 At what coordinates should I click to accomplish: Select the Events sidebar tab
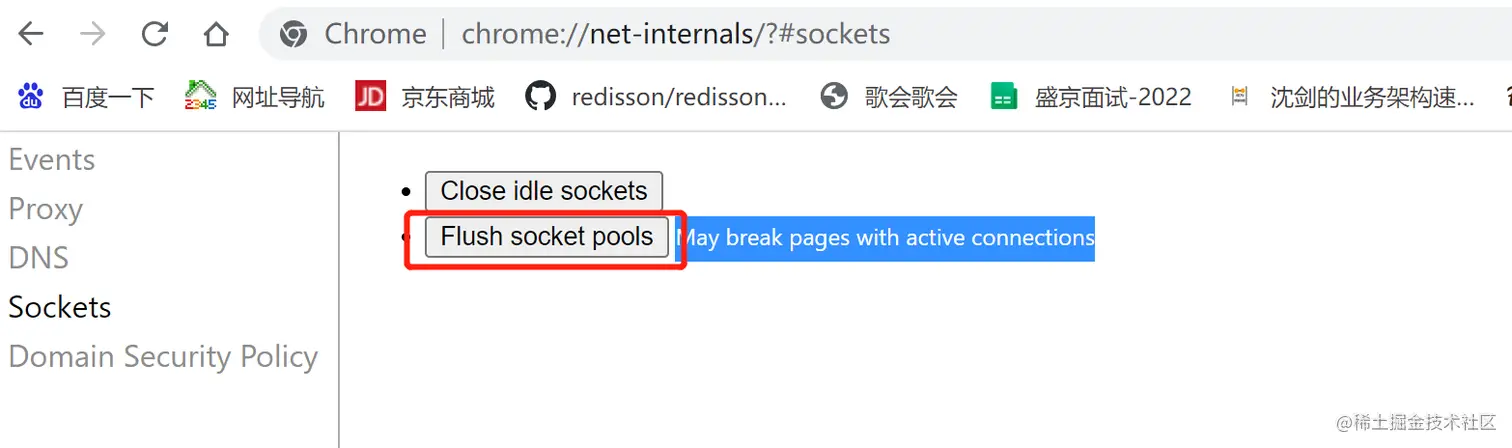coord(52,160)
